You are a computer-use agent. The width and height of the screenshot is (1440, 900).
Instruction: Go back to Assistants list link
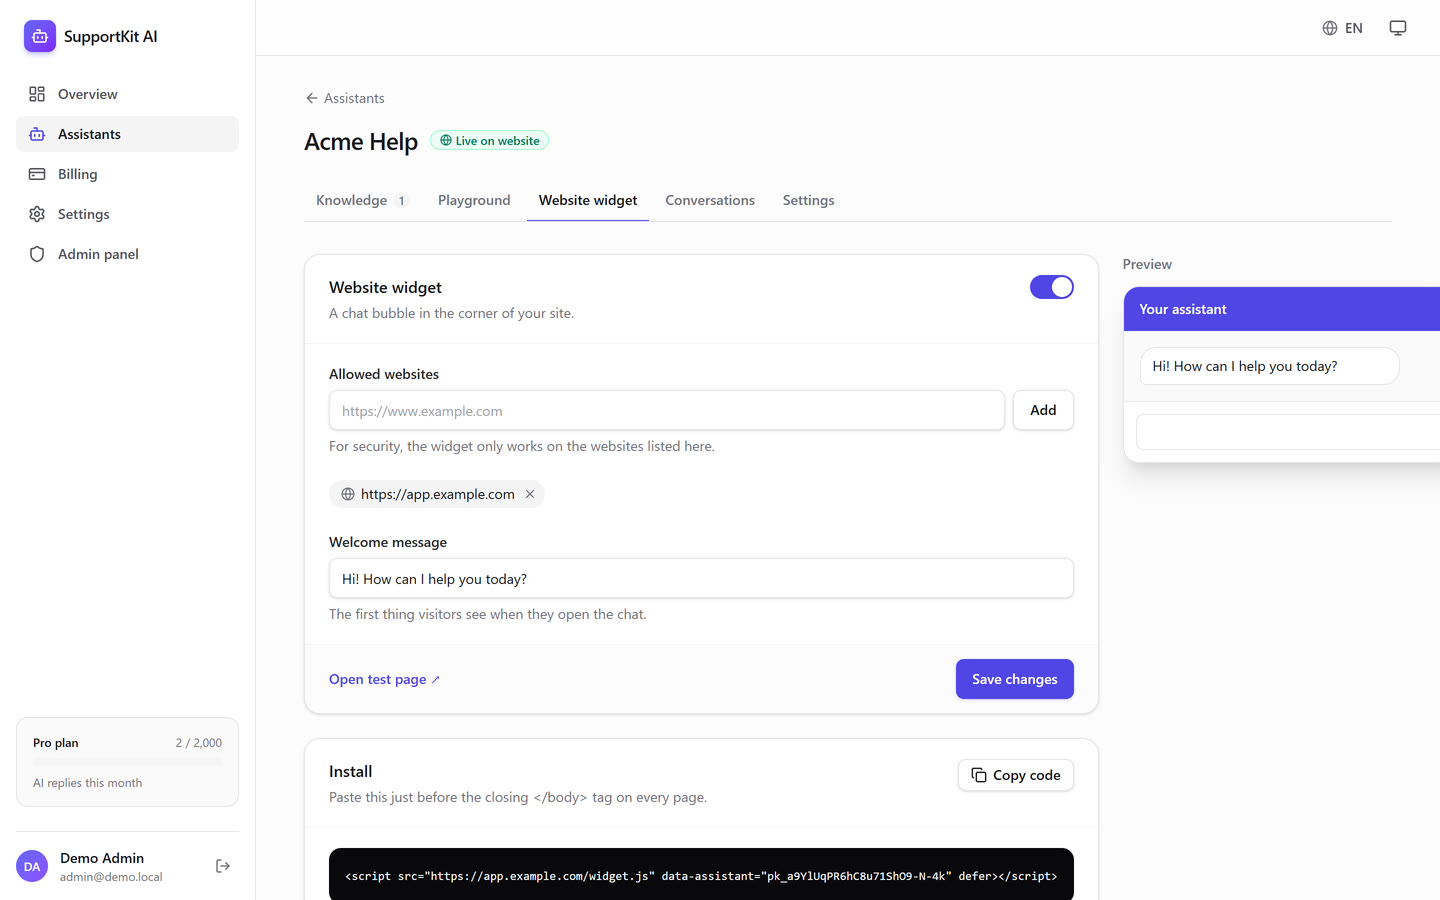pyautogui.click(x=345, y=98)
